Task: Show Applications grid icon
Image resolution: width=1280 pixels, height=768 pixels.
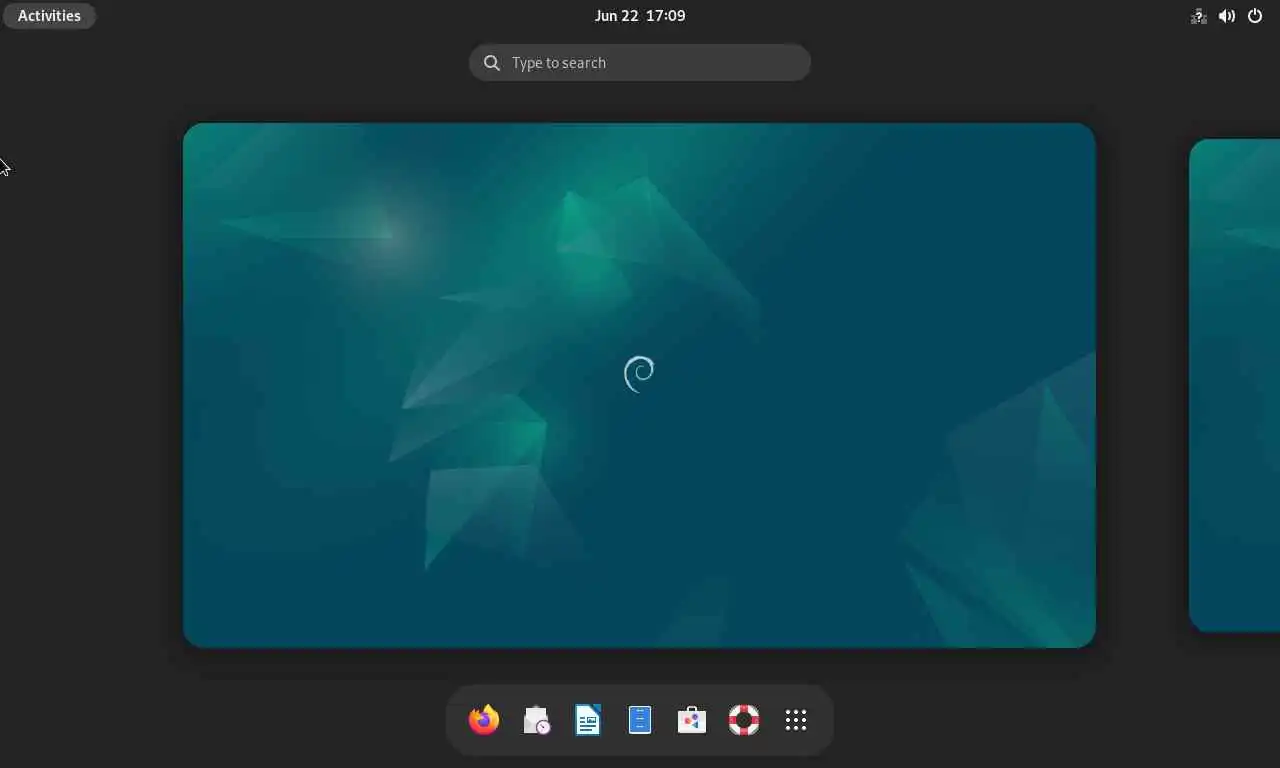Action: coord(796,720)
